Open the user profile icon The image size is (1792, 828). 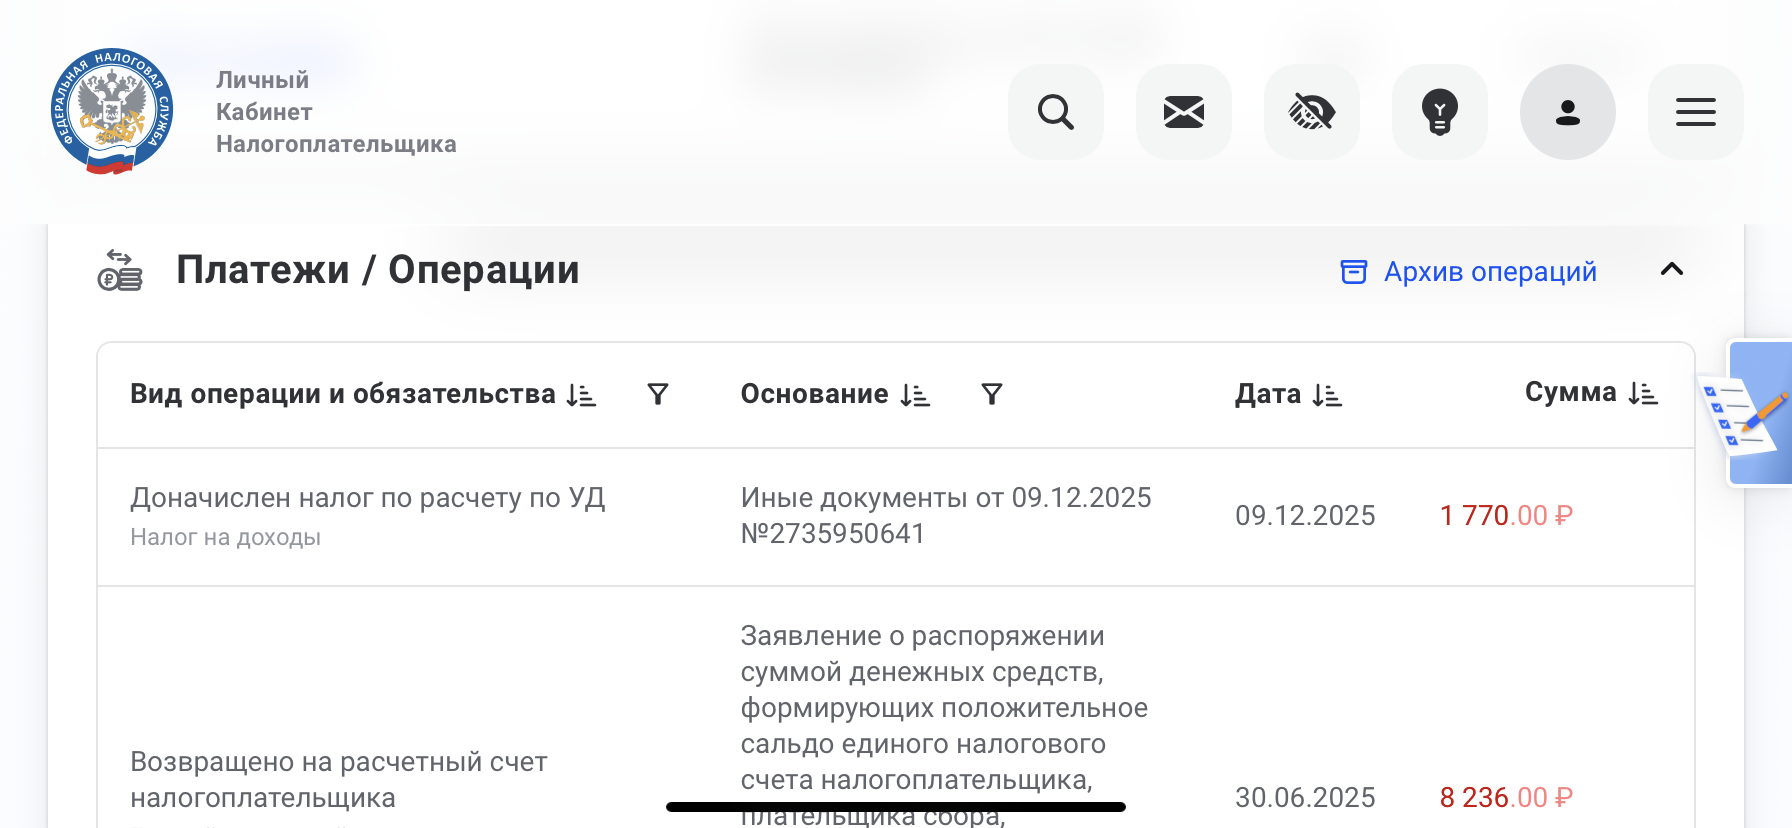pyautogui.click(x=1567, y=112)
